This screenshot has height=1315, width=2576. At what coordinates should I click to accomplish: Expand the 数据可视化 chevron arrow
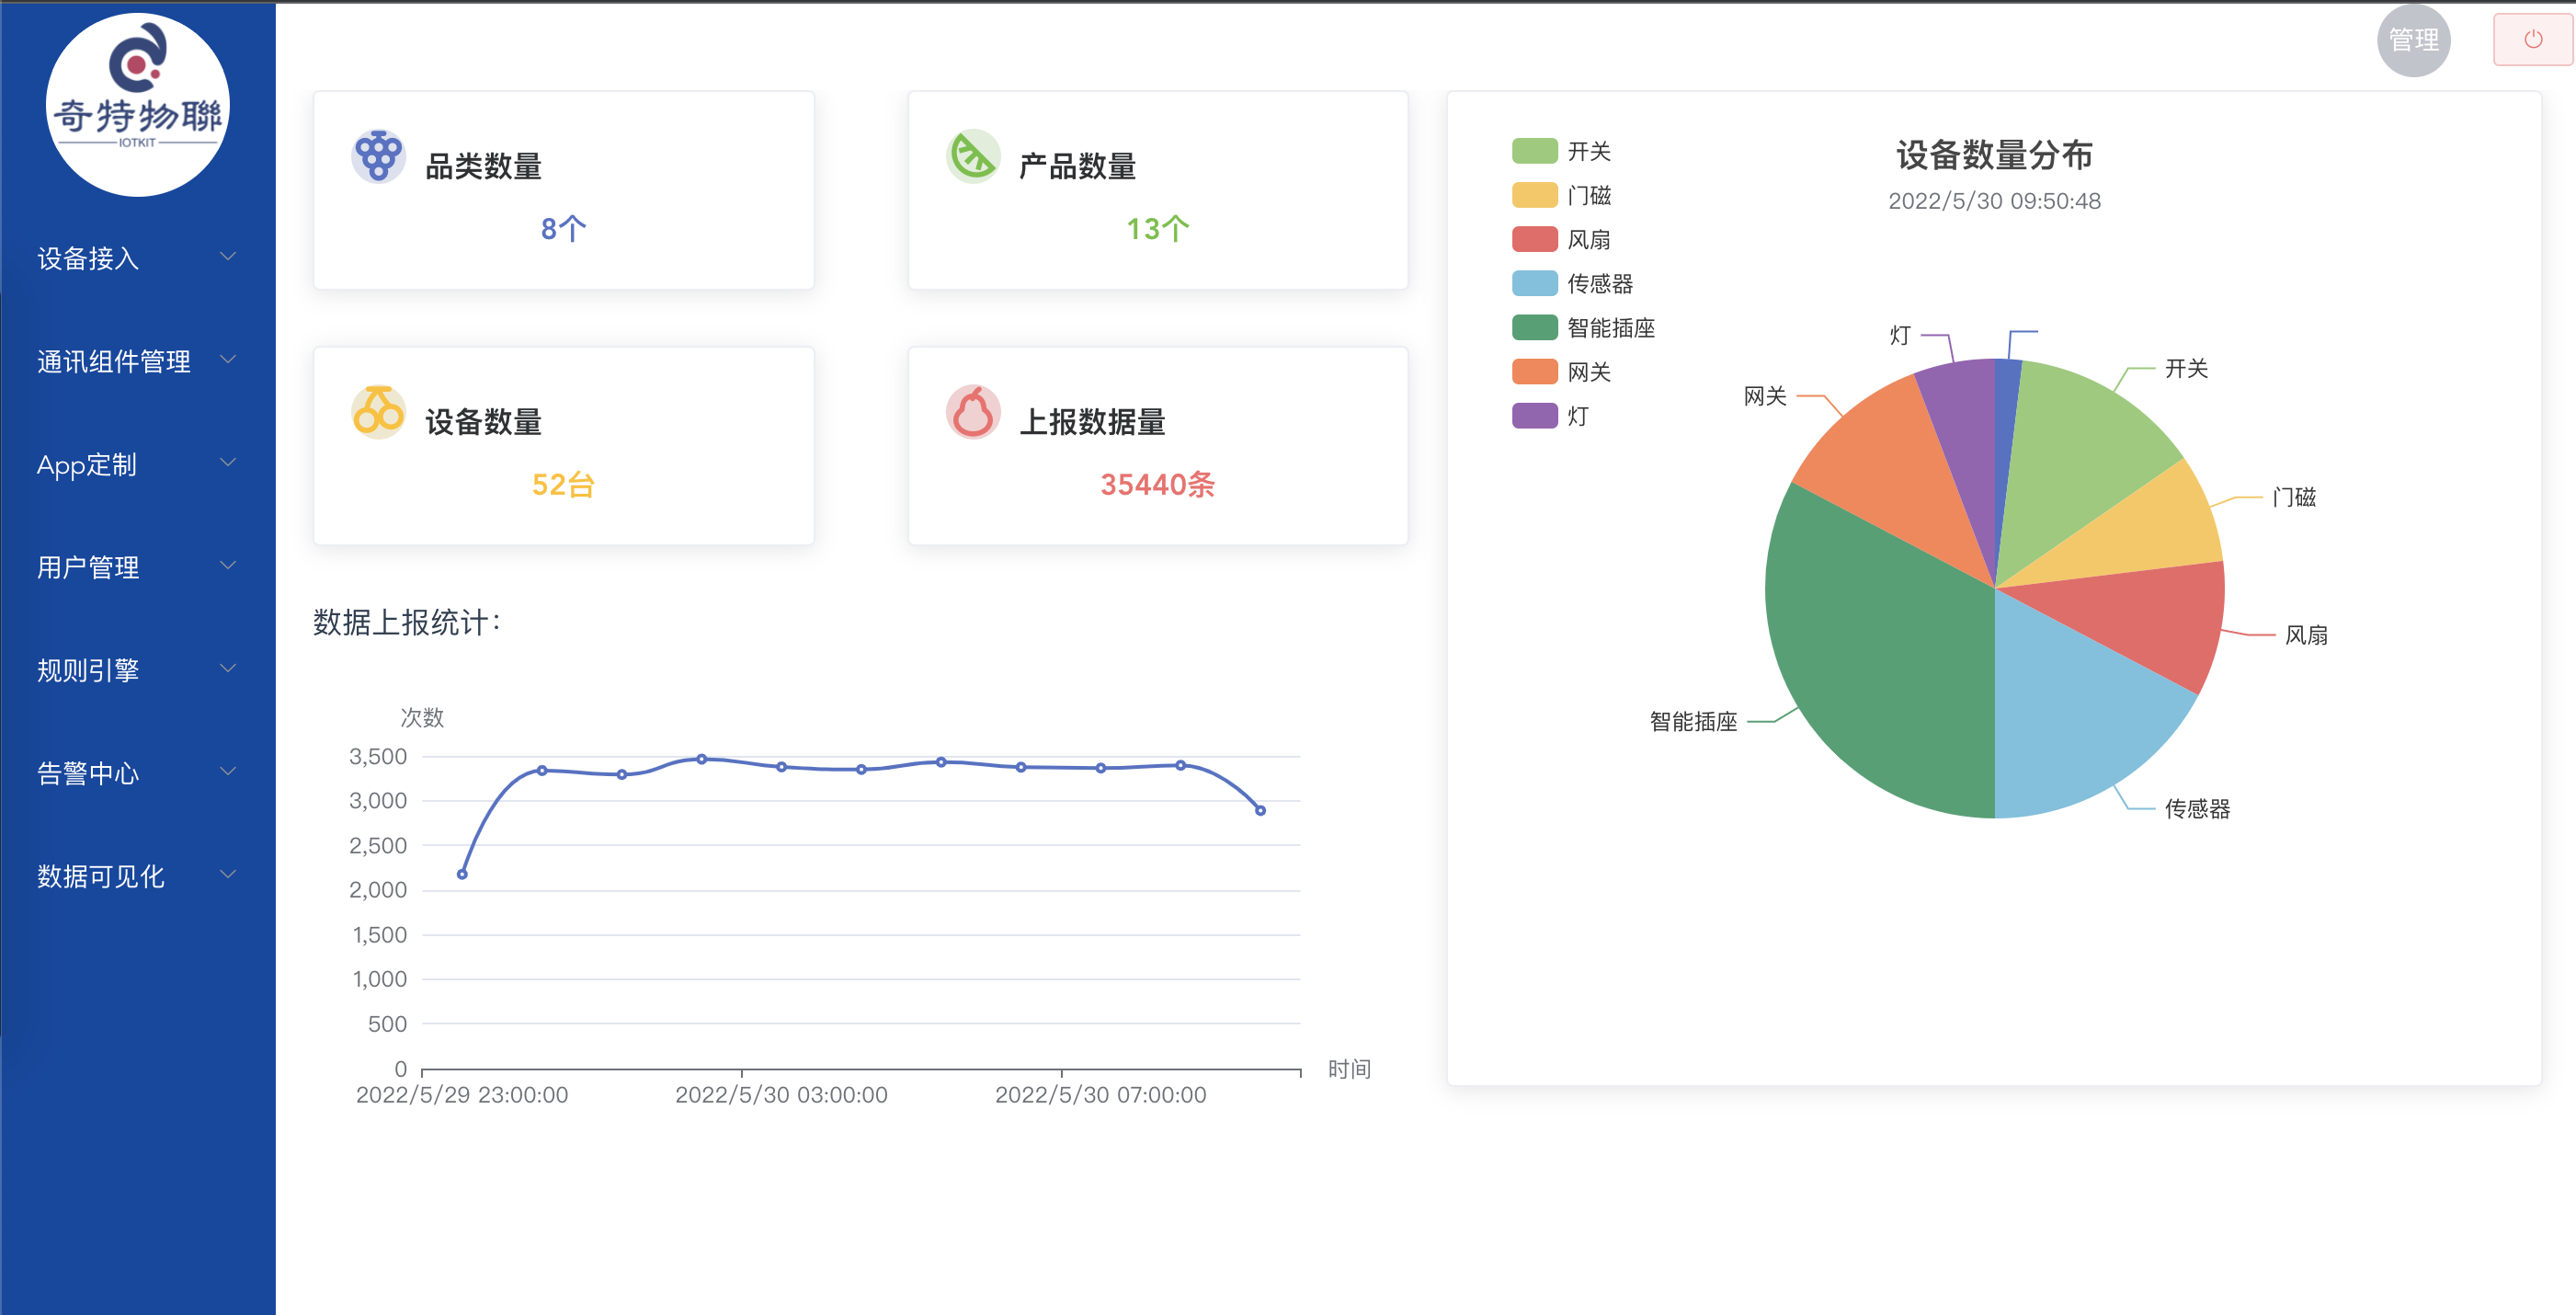[228, 875]
